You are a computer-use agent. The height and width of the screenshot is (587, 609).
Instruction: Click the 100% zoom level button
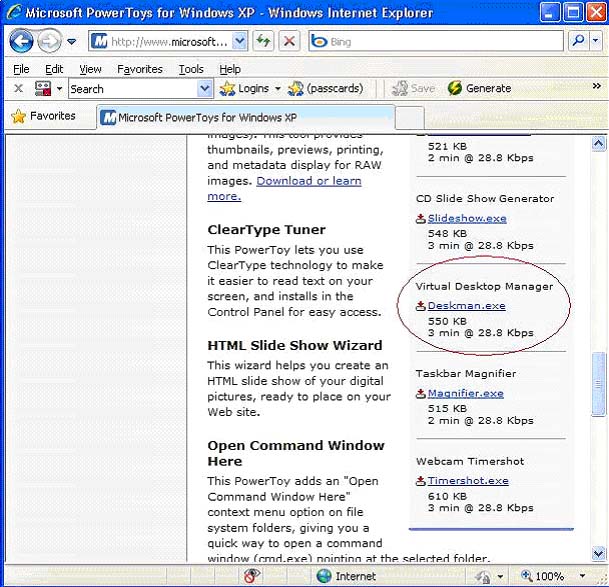(x=543, y=576)
